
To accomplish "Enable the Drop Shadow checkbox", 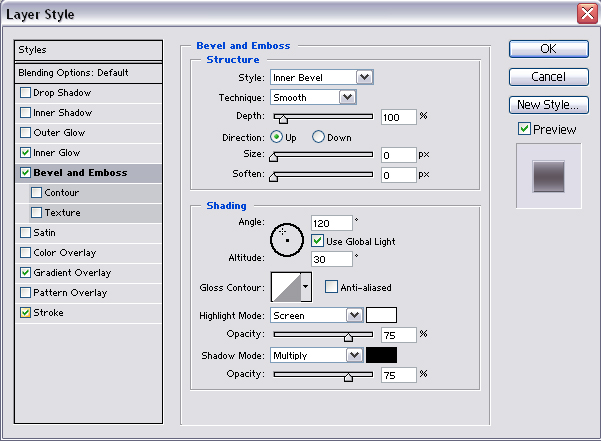I will [x=25, y=93].
